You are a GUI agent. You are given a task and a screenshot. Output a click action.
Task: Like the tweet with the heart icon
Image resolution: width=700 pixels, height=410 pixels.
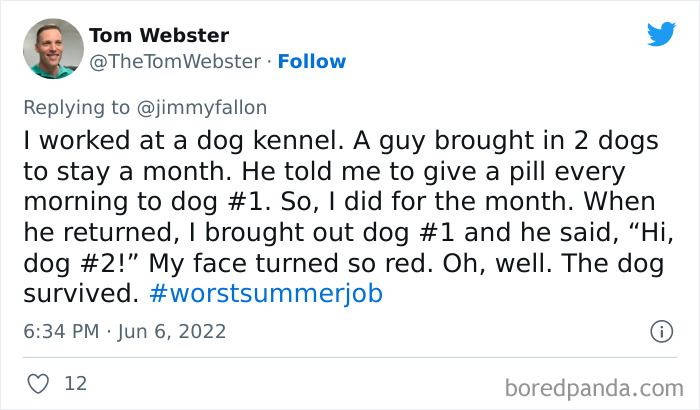tap(37, 382)
